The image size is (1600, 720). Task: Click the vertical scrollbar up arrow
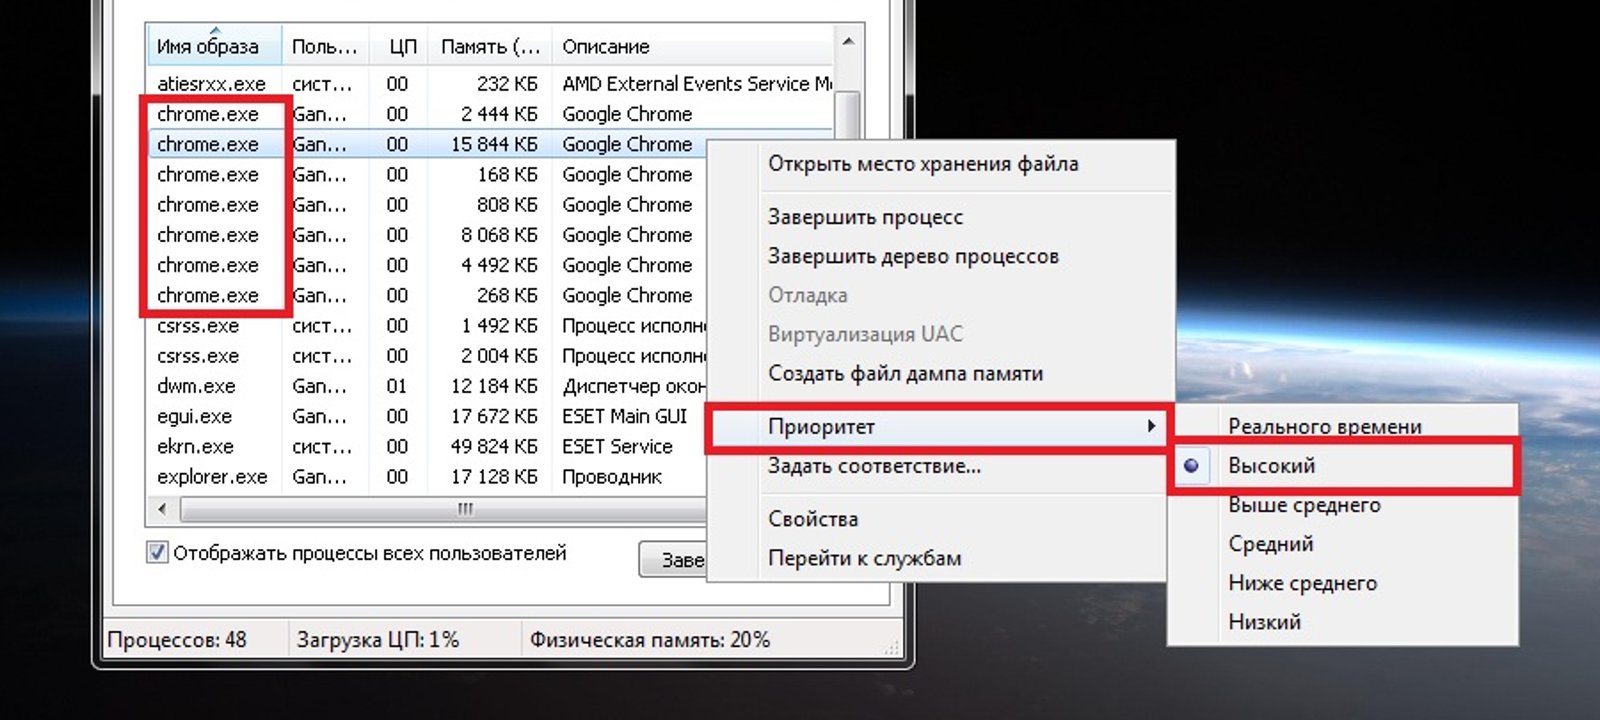(x=848, y=42)
